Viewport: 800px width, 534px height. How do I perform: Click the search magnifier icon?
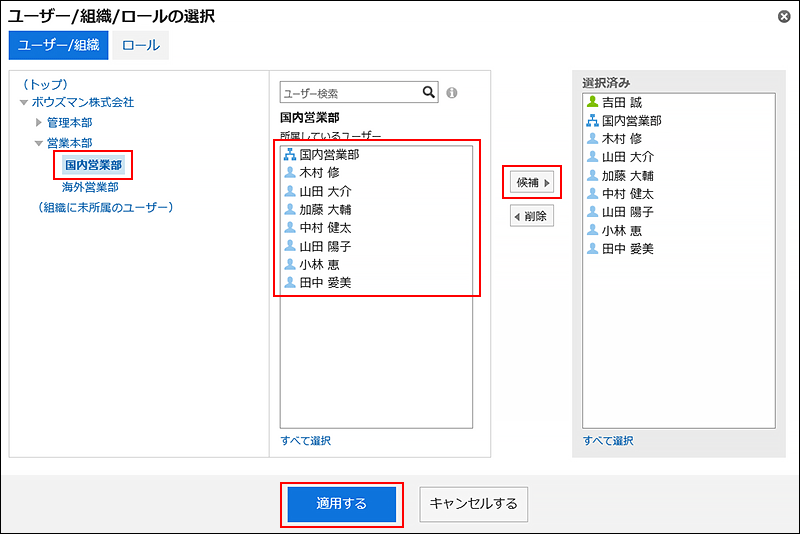[x=429, y=92]
